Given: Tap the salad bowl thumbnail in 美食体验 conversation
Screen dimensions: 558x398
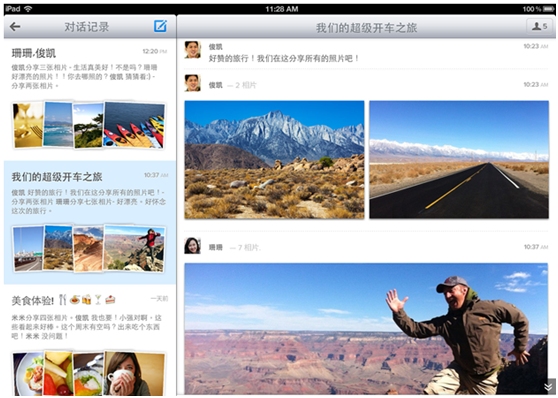Looking at the screenshot, I should 88,375.
